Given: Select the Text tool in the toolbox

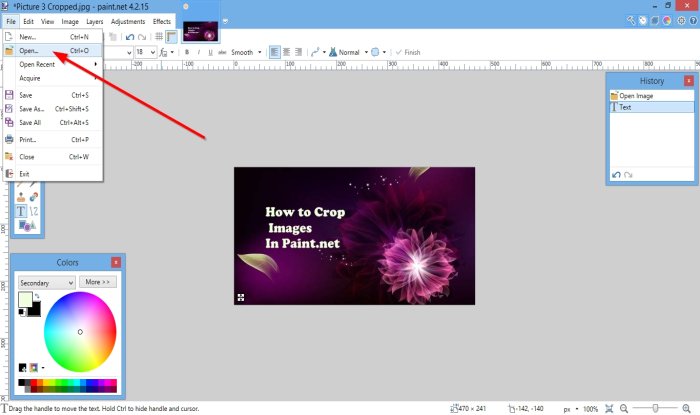Looking at the screenshot, I should tap(19, 211).
